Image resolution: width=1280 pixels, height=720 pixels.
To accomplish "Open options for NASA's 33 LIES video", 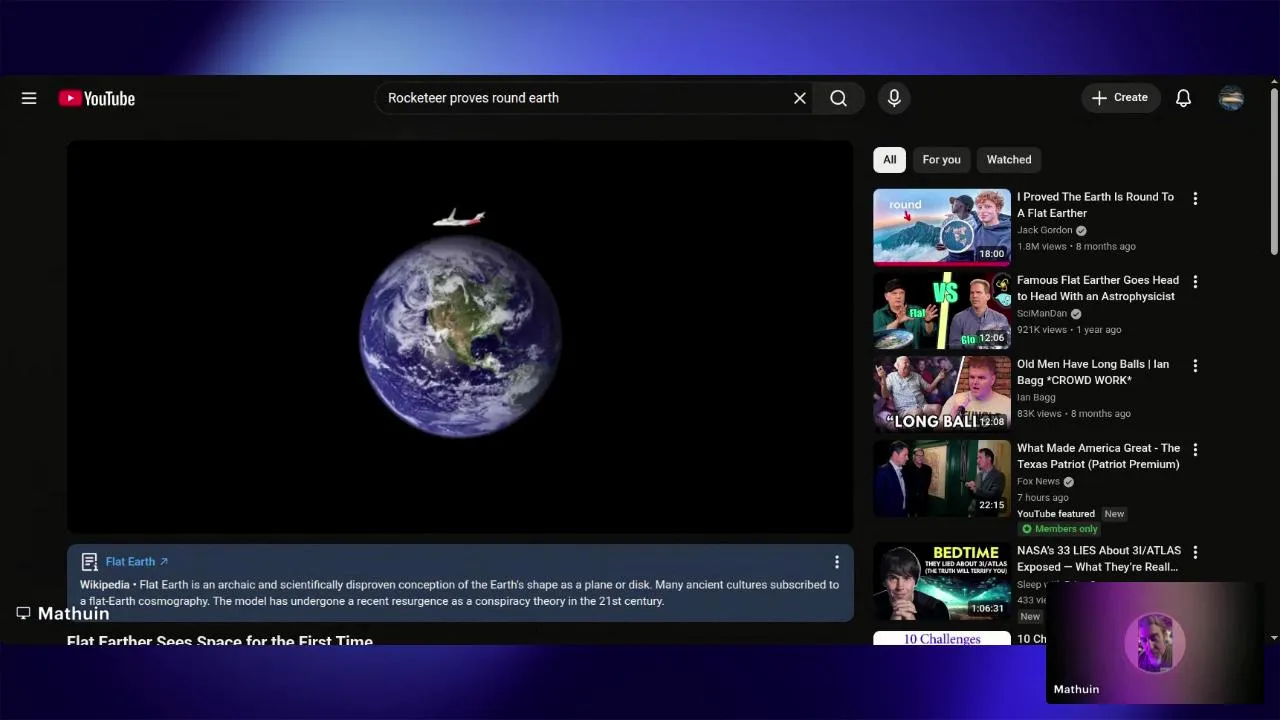I will click(x=1195, y=552).
